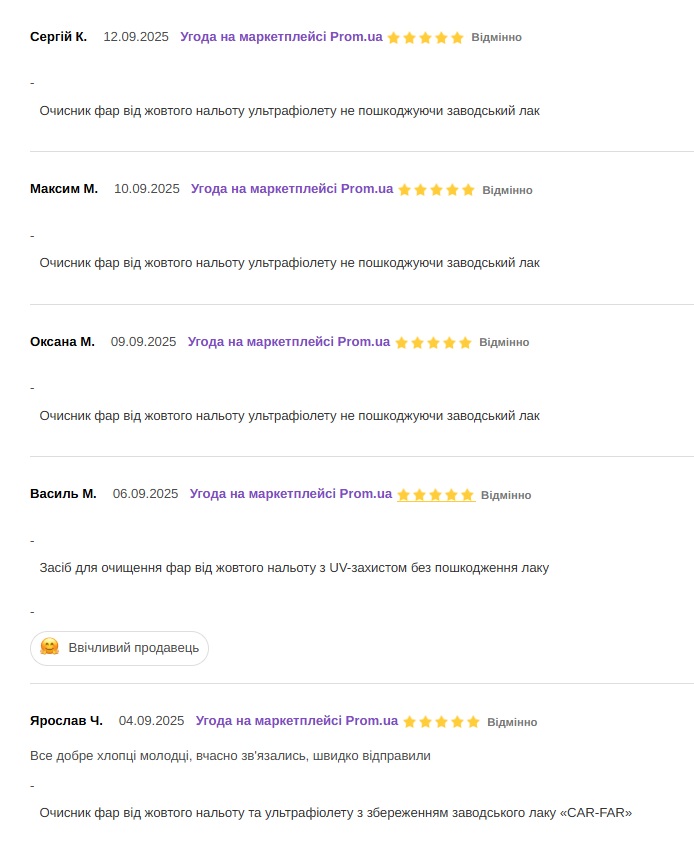Click the 12.09.2025 review date
The width and height of the screenshot is (694, 846).
point(134,37)
